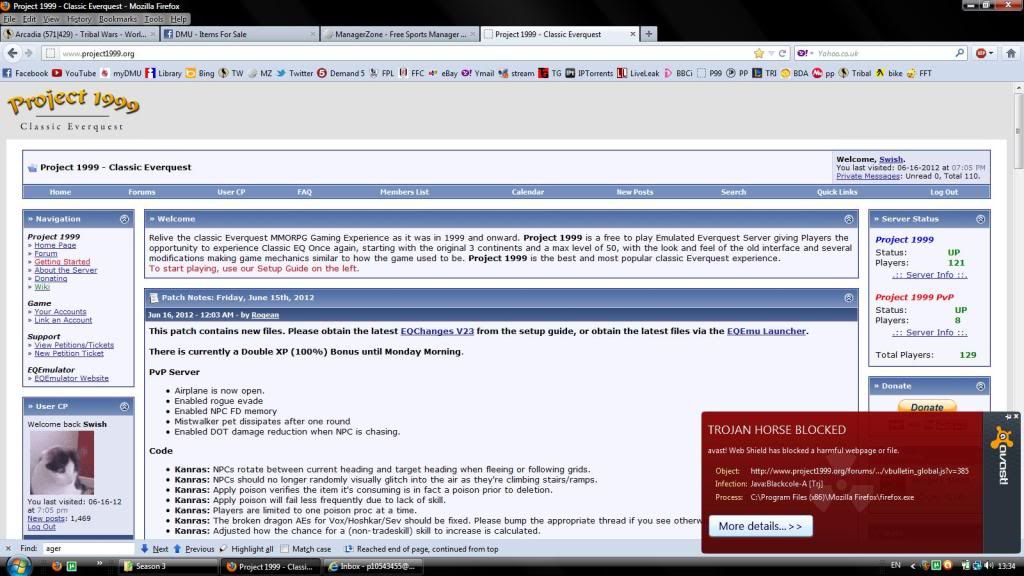Open the Getting Started link
This screenshot has height=576, width=1024.
pos(62,262)
